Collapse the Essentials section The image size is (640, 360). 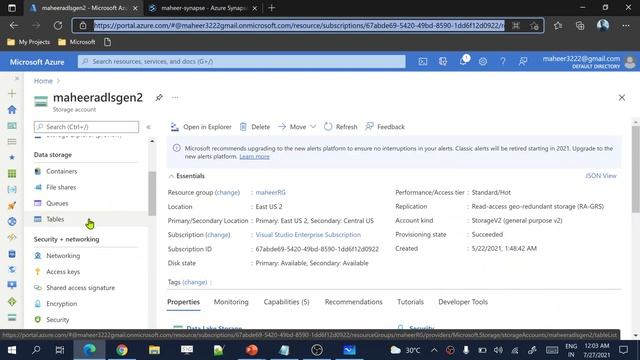point(187,176)
